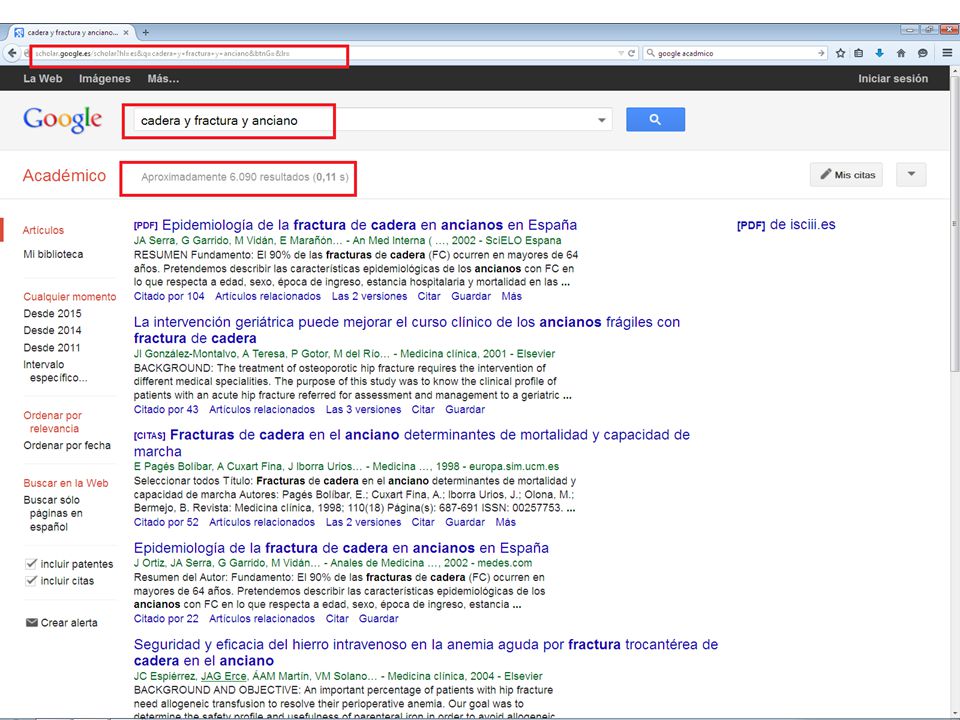Open article 'Fracturas de cadera en el anciano'

[411, 443]
